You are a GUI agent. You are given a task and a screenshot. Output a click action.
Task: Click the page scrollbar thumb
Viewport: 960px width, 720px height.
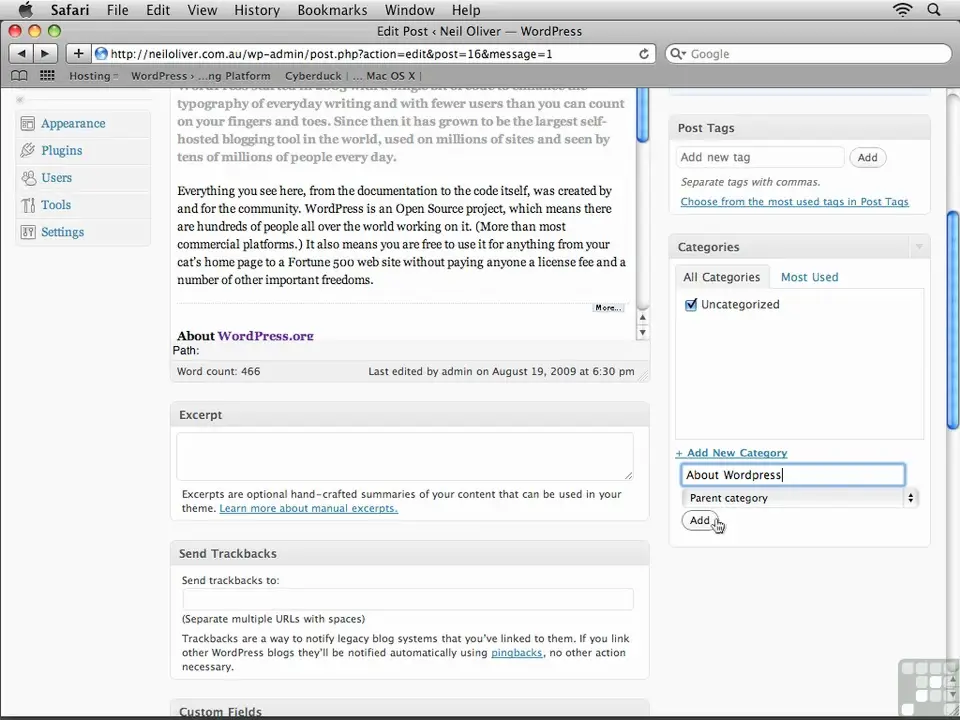pos(953,321)
